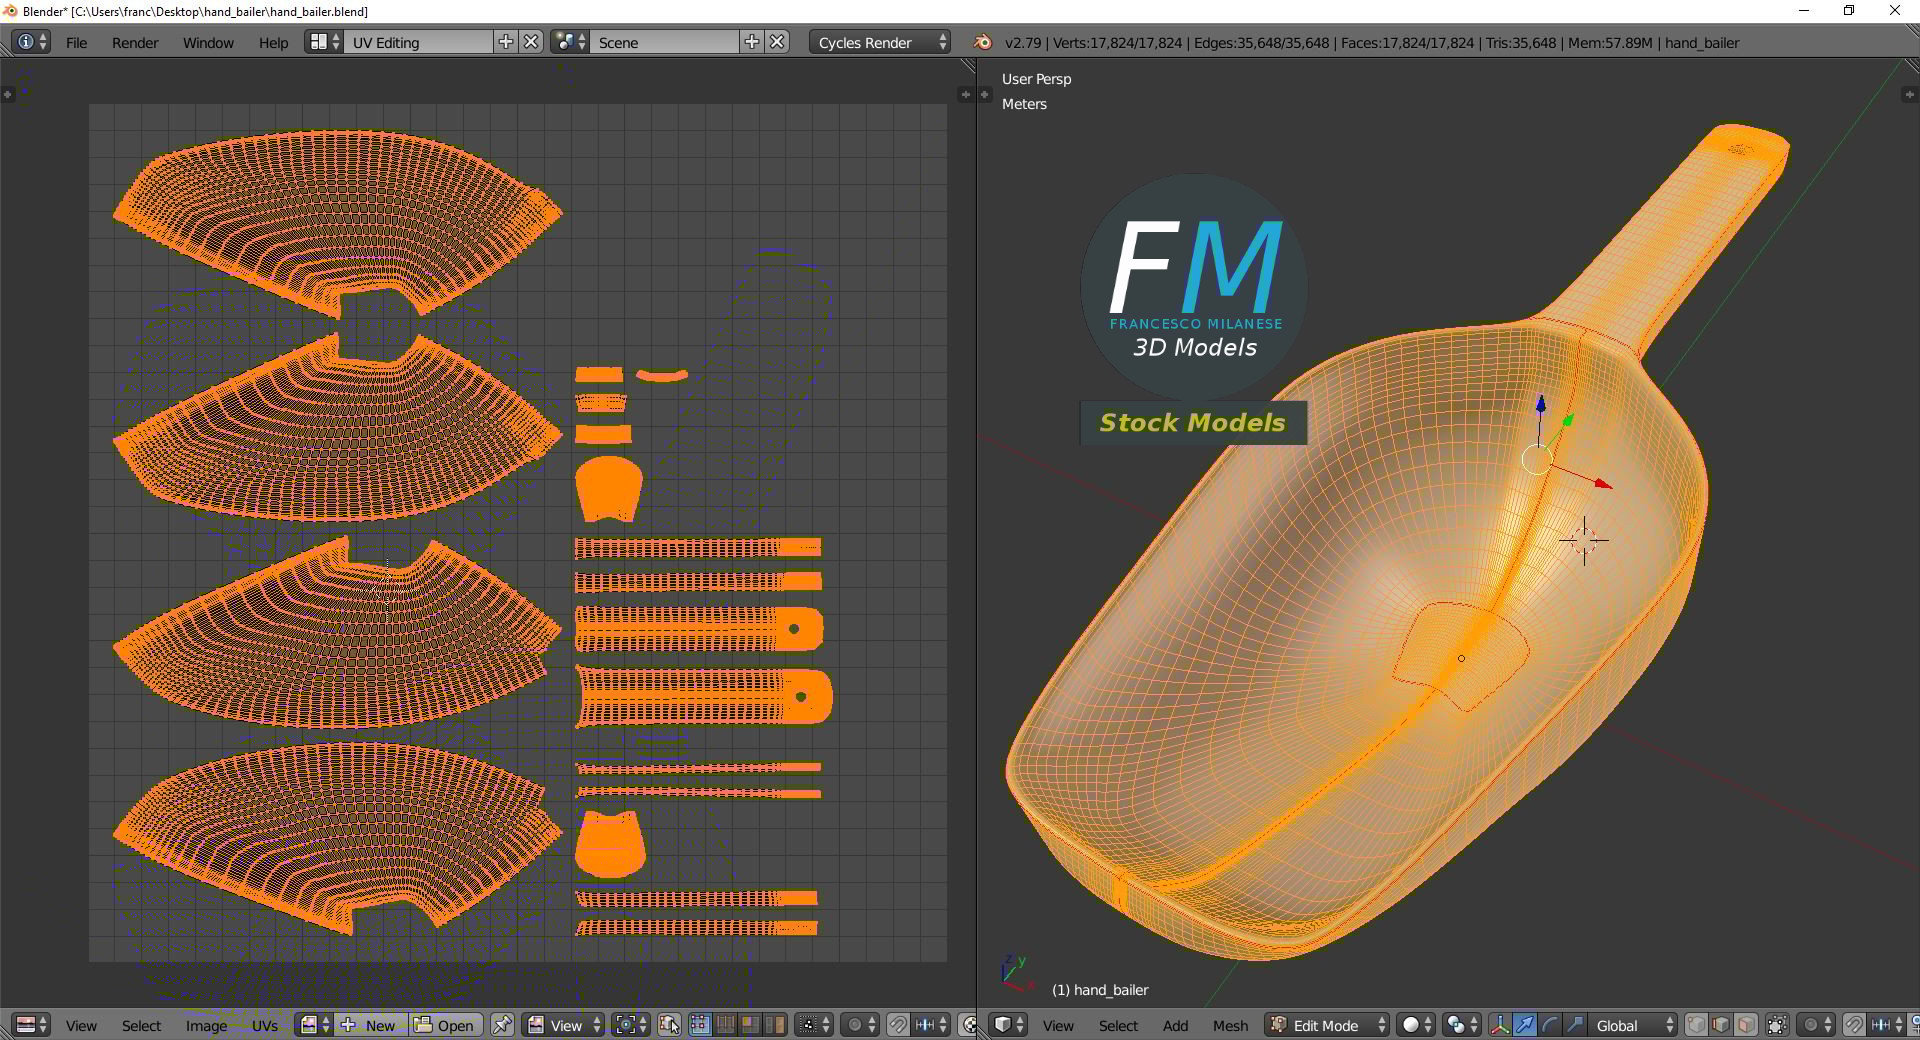Open the Cycles Render engine dropdown
The image size is (1920, 1040).
point(879,42)
